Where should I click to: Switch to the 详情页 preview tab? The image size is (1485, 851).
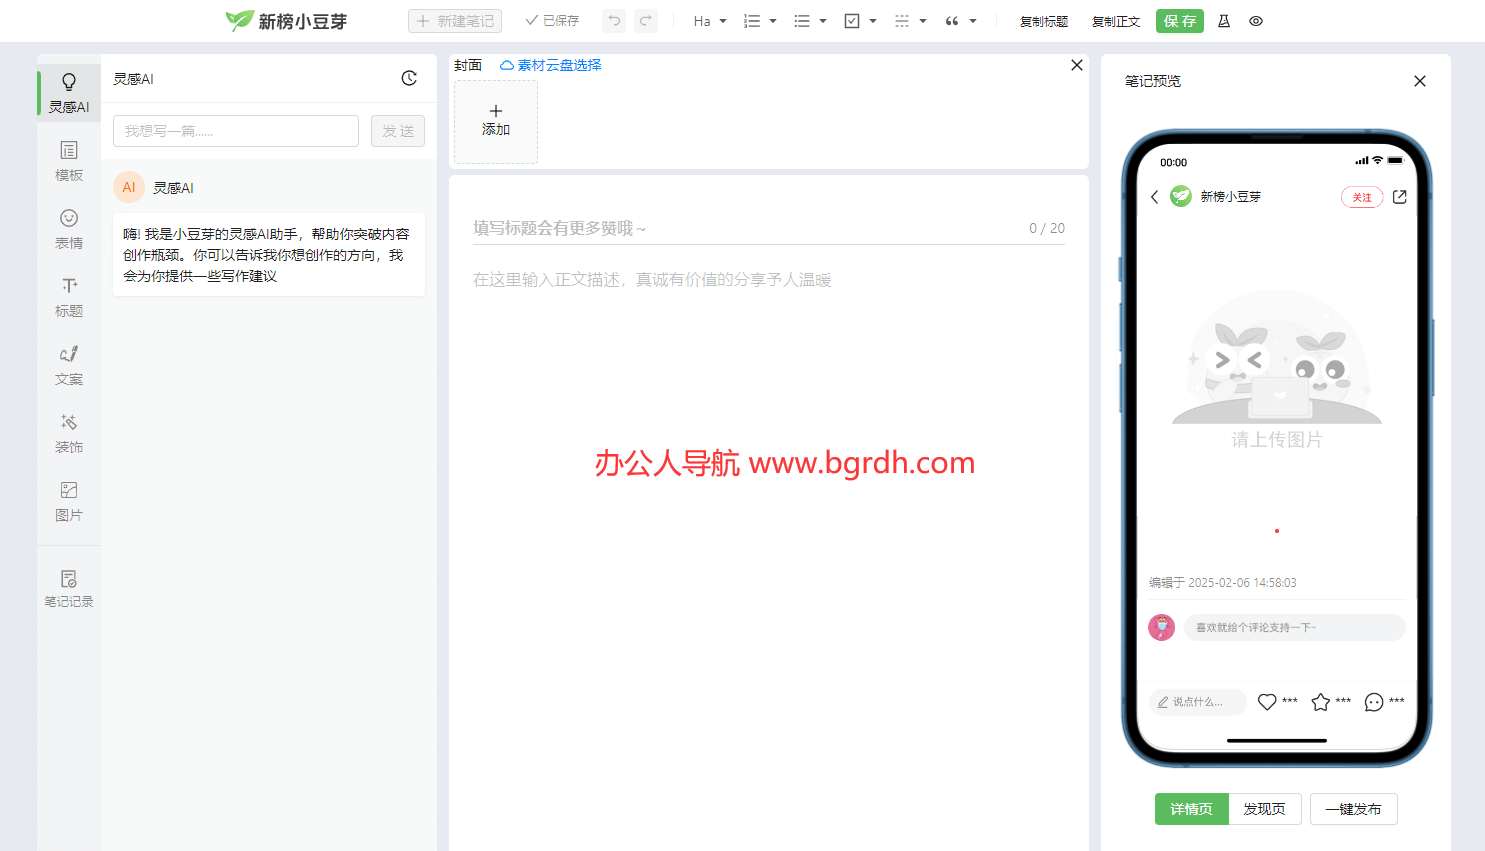[x=1191, y=809]
